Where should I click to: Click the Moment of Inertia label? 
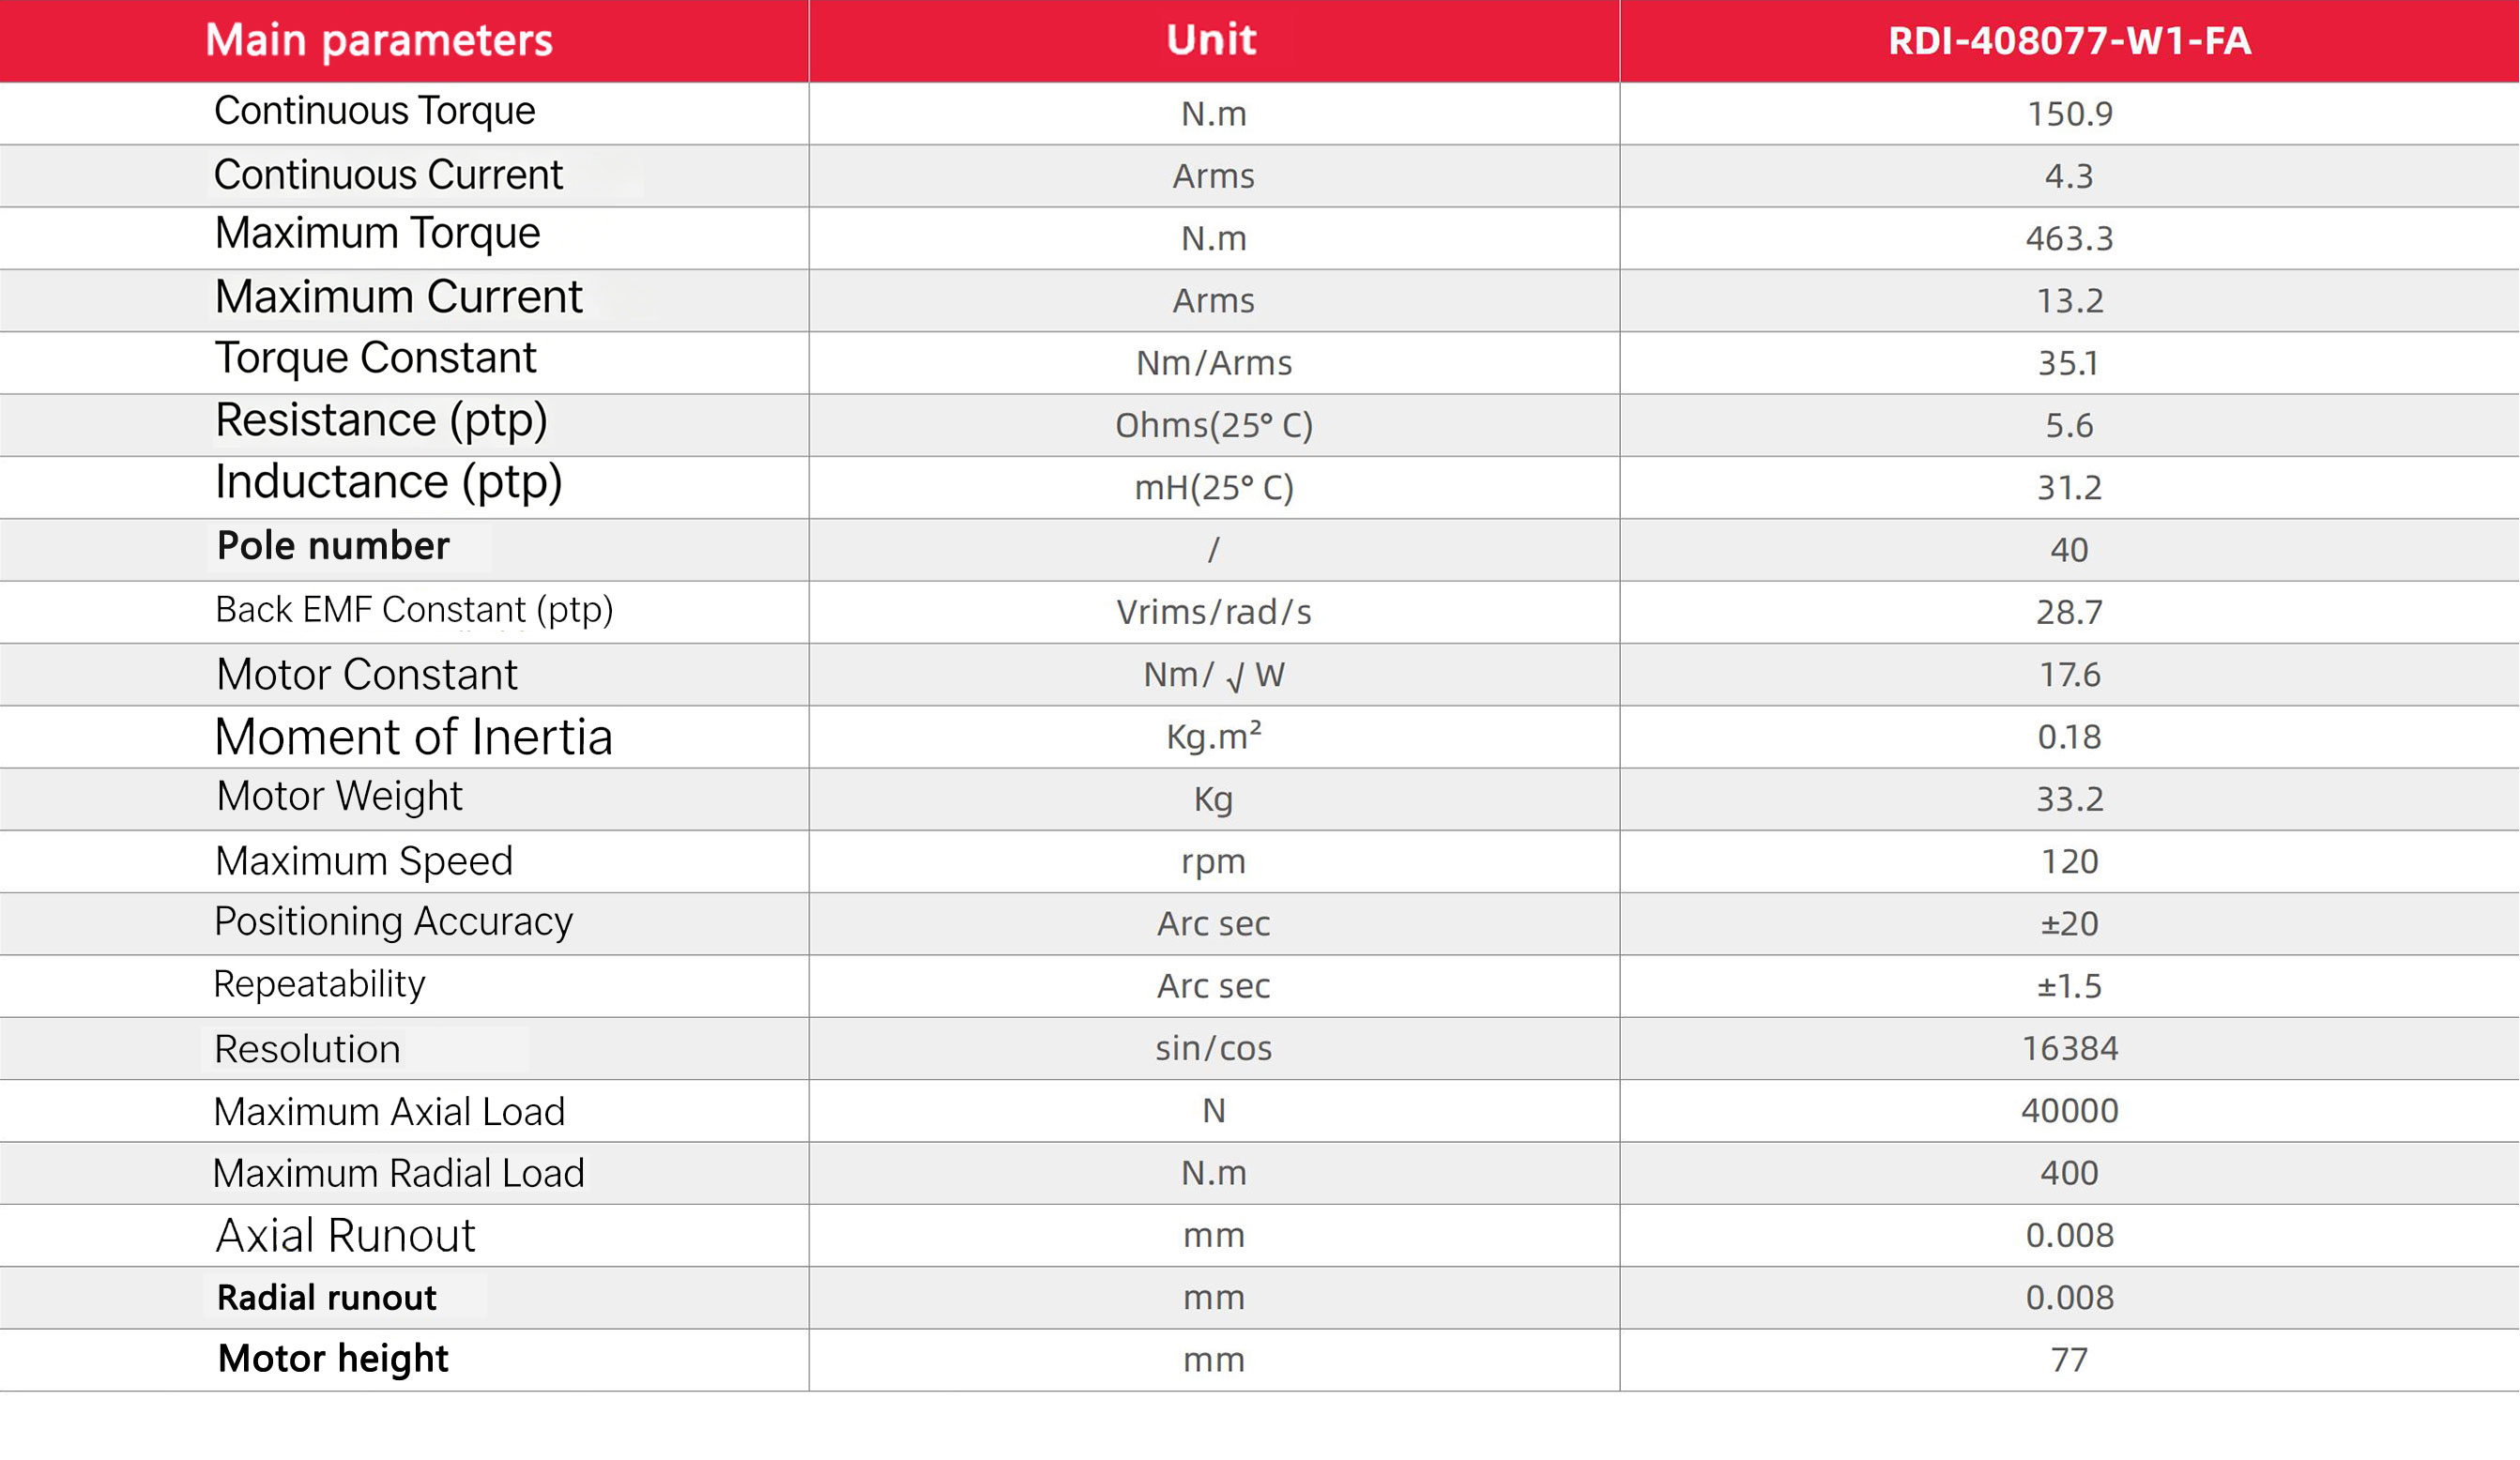(x=413, y=738)
